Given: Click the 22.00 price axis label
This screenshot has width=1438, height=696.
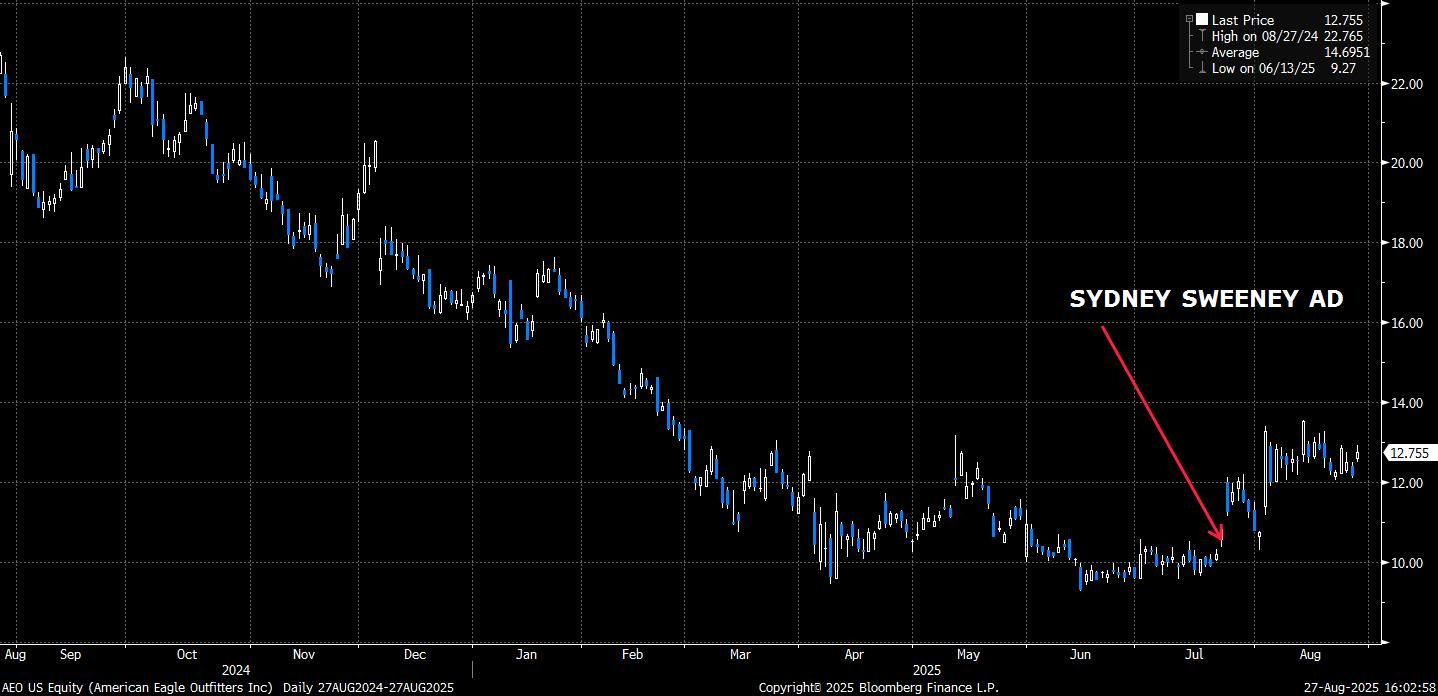Looking at the screenshot, I should [1407, 84].
